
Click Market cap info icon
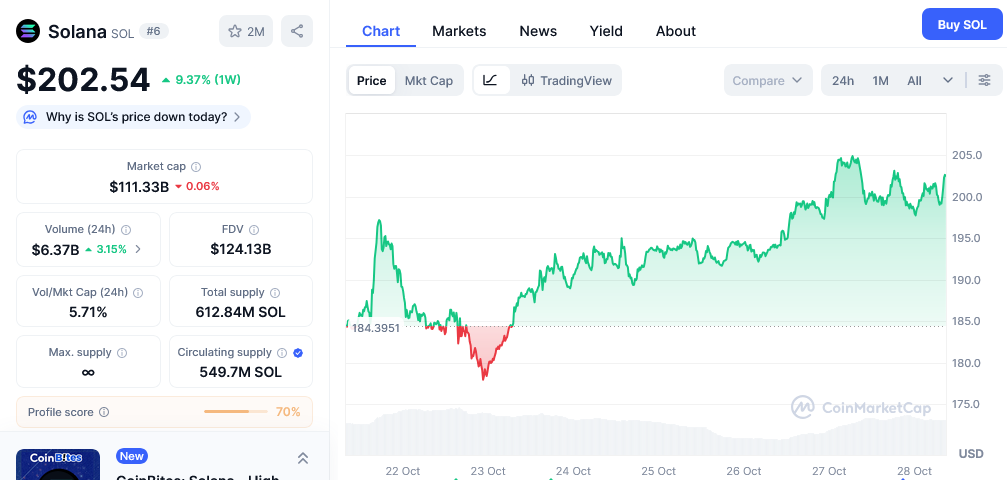pyautogui.click(x=196, y=167)
